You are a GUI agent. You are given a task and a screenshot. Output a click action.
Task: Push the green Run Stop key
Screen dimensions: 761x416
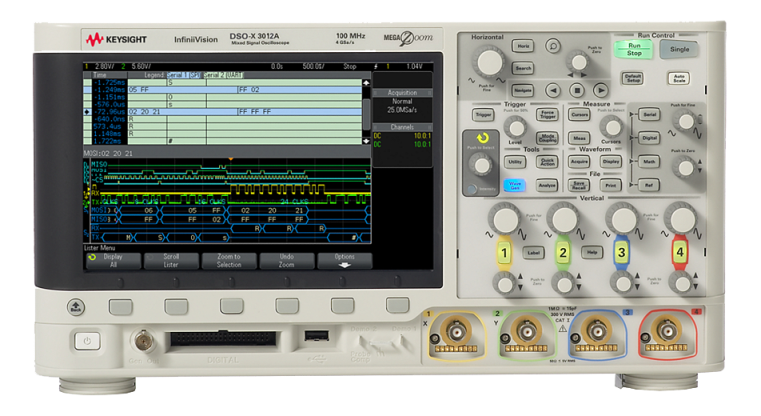[633, 50]
